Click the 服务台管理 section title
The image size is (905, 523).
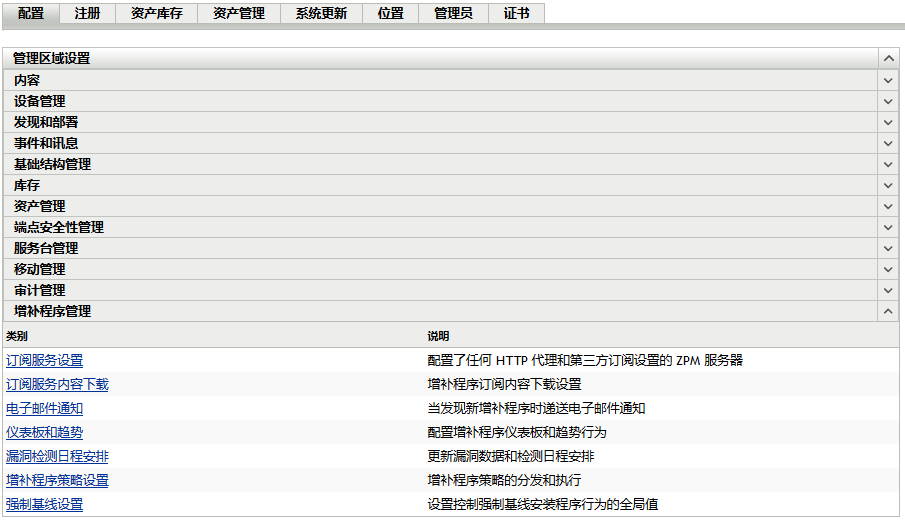pyautogui.click(x=46, y=248)
